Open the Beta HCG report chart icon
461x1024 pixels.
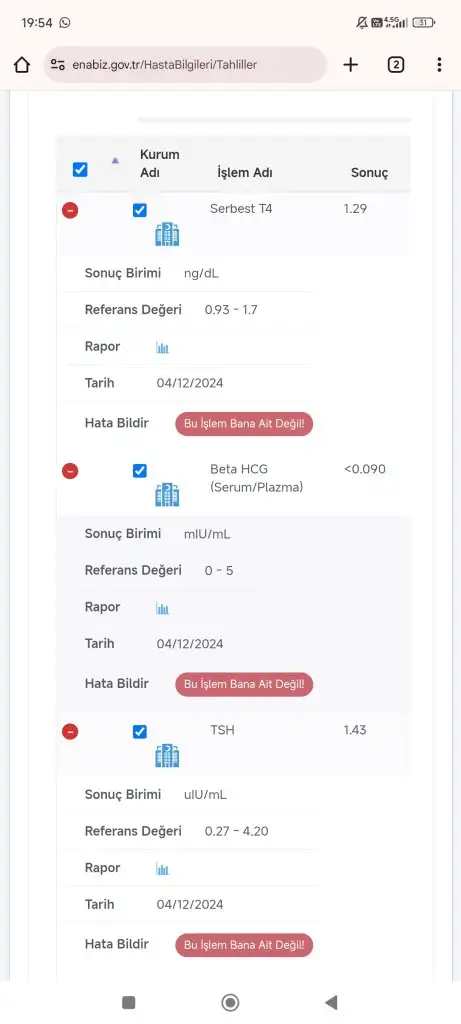(163, 608)
